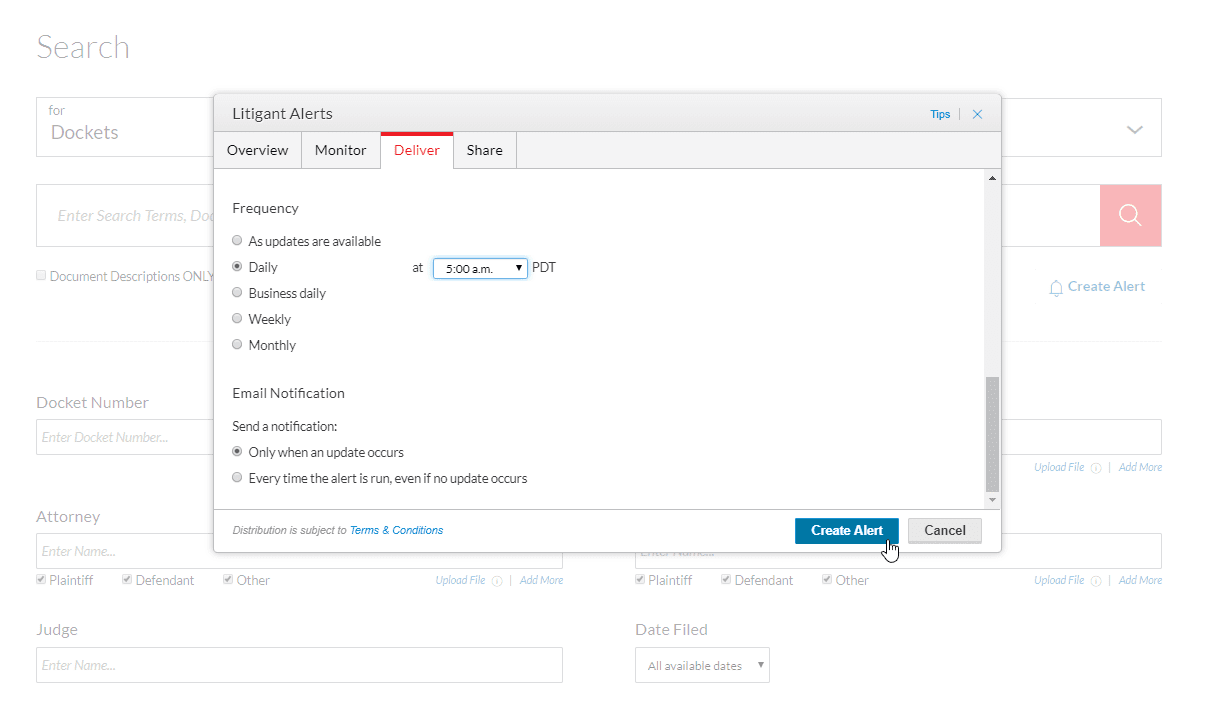The width and height of the screenshot is (1211, 719).
Task: Switch to the Share tab
Action: coord(484,150)
